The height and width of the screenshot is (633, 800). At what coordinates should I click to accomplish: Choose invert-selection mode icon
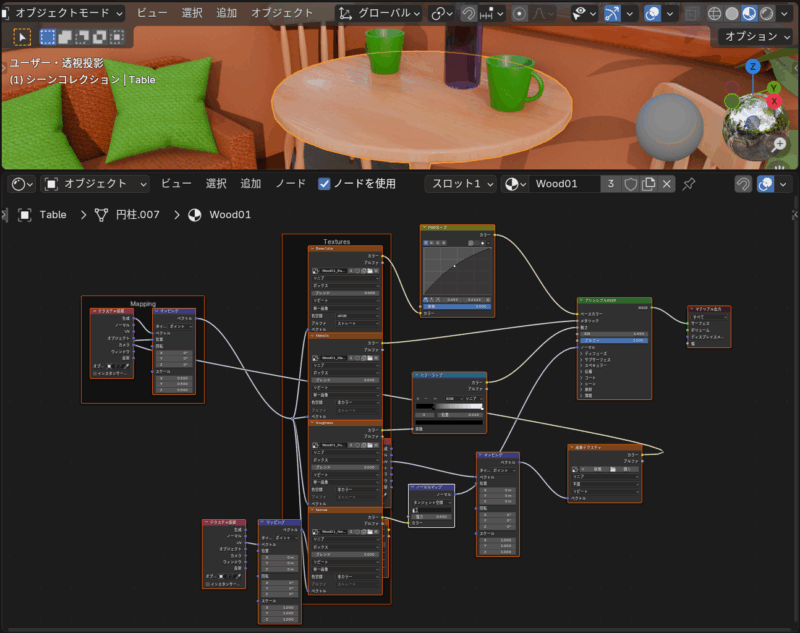coord(99,36)
